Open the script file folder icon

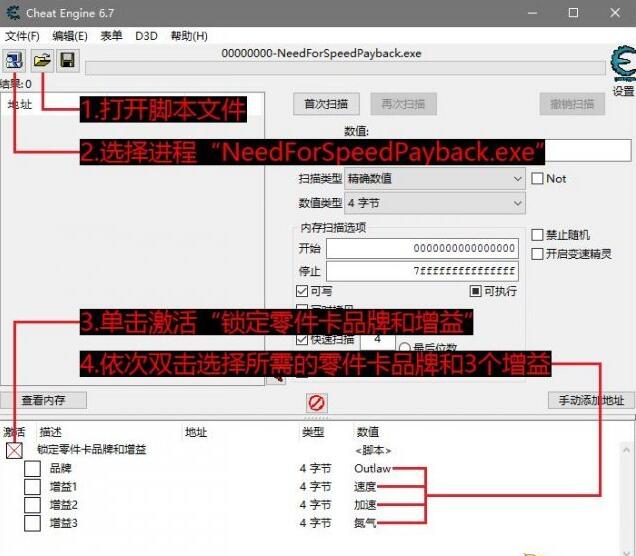(x=42, y=61)
